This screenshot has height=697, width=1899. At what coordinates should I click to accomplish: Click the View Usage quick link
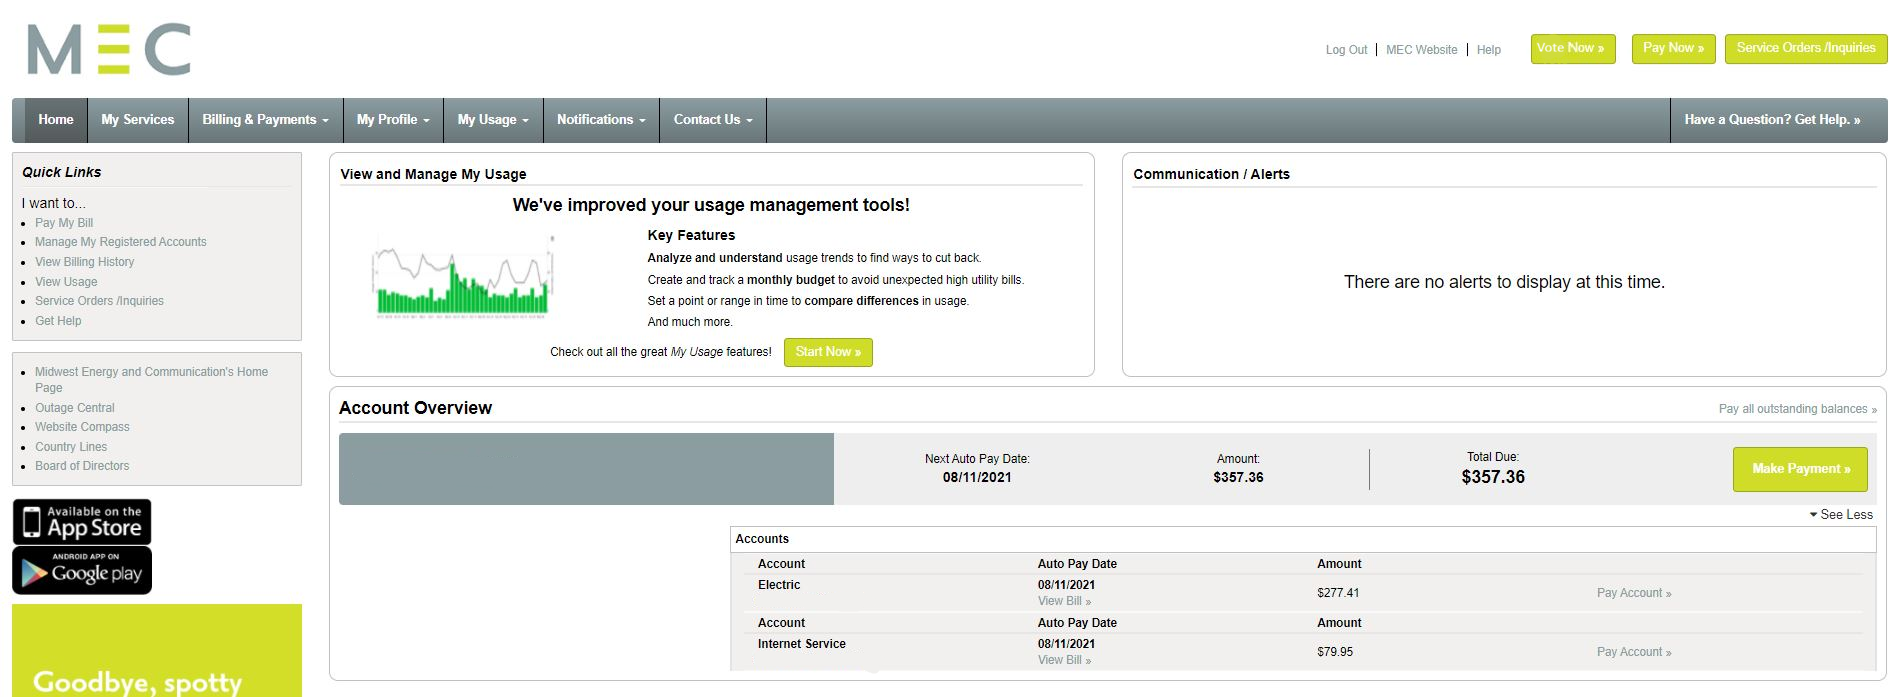(x=66, y=282)
